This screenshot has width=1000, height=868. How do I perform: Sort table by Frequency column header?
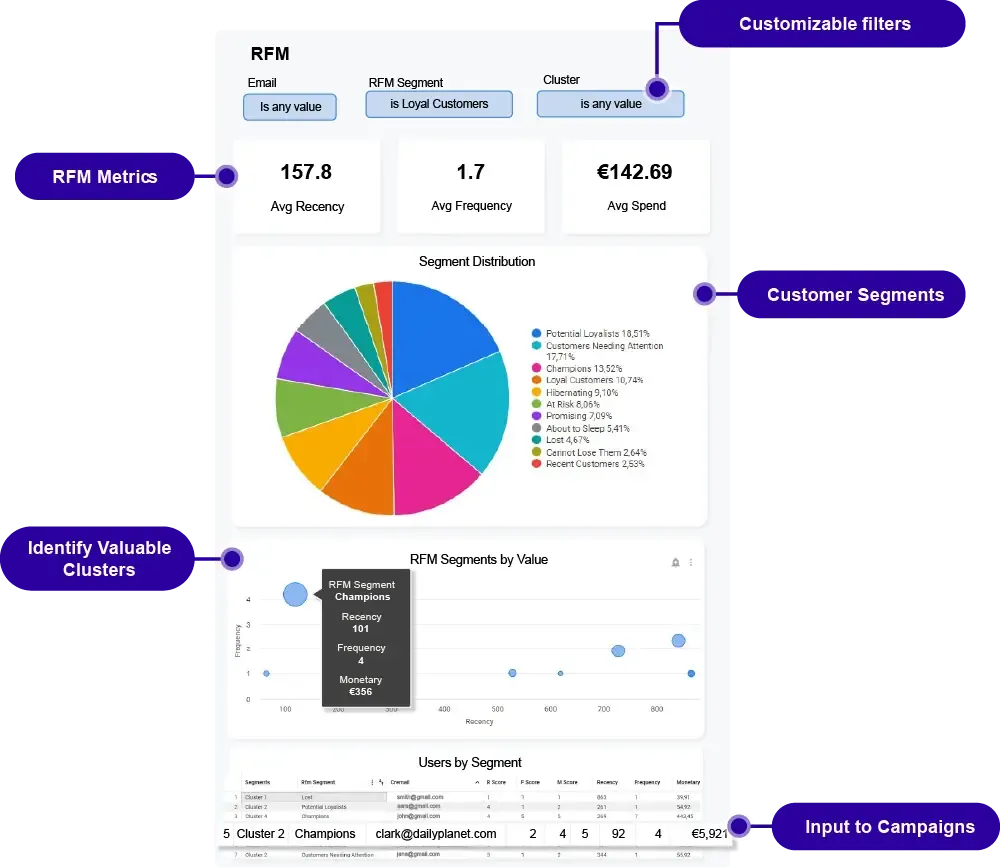coord(647,782)
